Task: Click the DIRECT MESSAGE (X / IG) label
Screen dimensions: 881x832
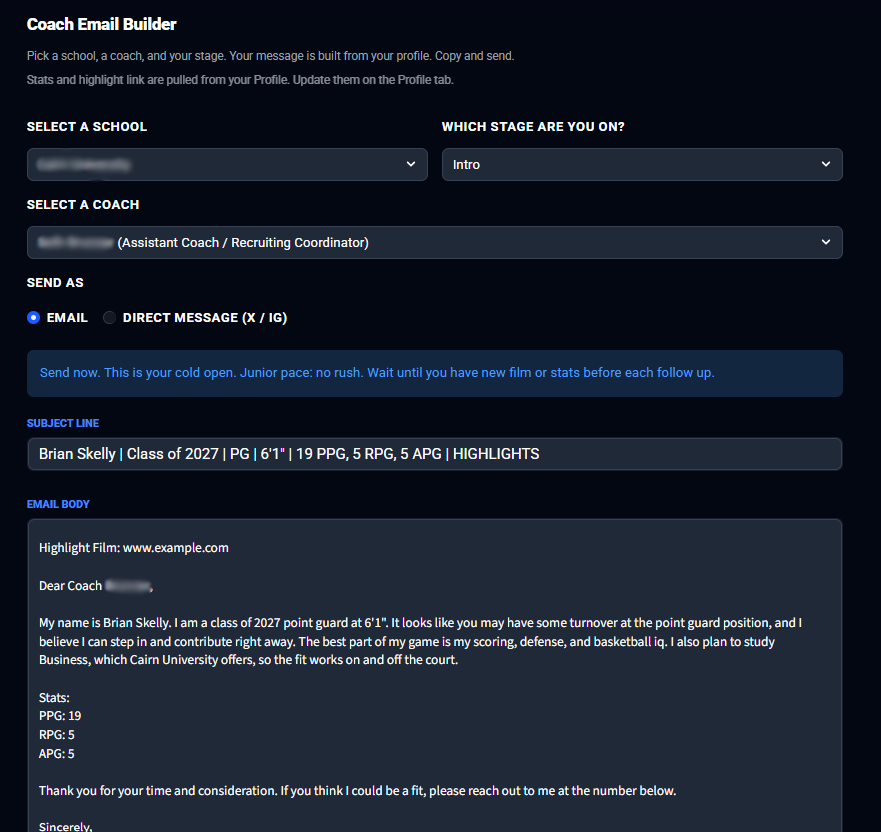Action: coord(205,317)
